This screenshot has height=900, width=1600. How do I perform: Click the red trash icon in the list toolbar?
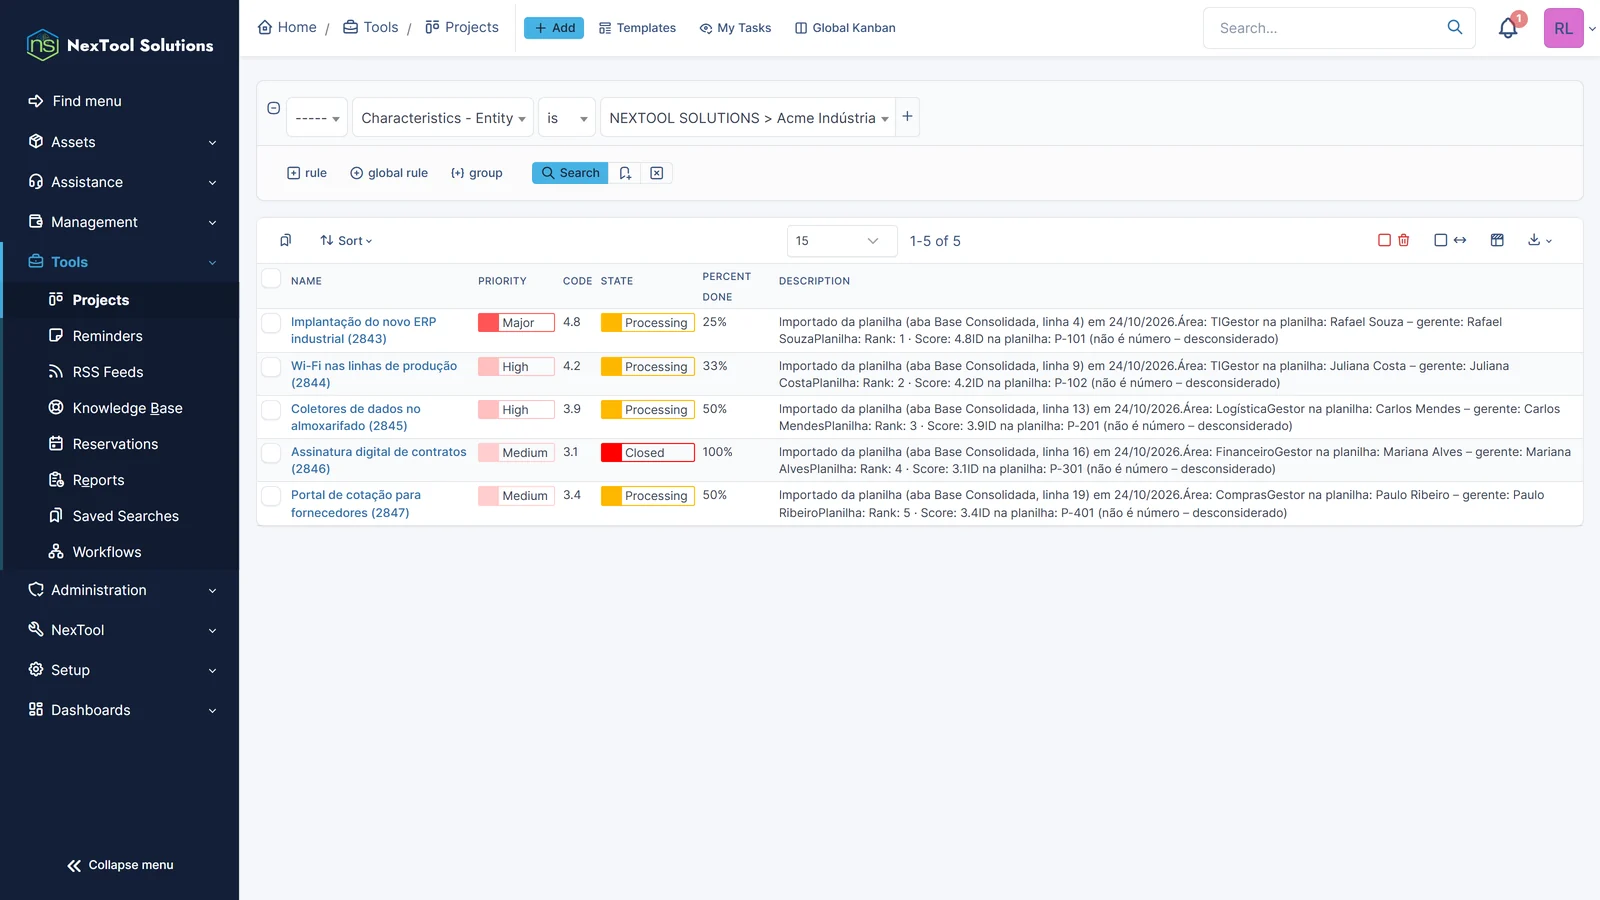[x=1404, y=240]
